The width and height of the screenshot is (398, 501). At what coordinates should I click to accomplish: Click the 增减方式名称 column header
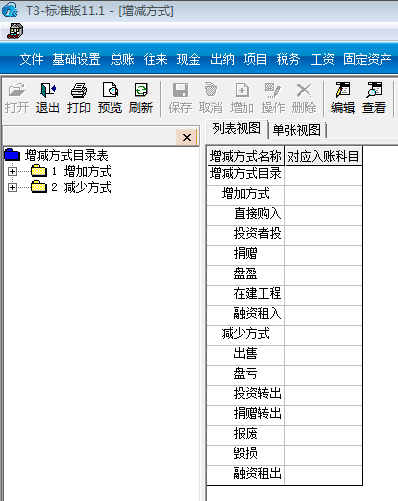[246, 156]
